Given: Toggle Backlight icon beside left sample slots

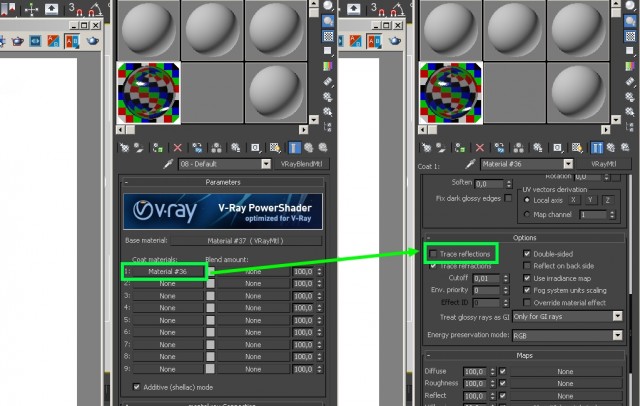Looking at the screenshot, I should (328, 21).
